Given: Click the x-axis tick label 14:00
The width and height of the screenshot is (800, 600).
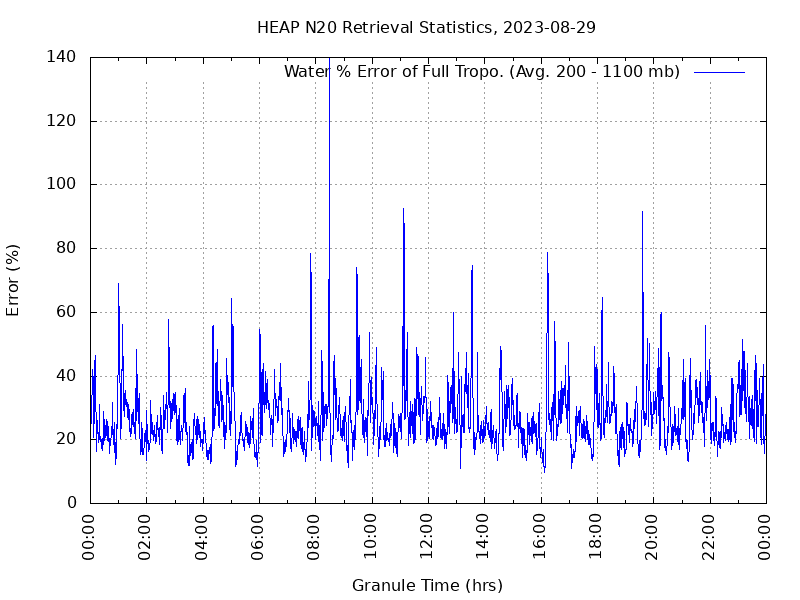Looking at the screenshot, I should [x=482, y=537].
